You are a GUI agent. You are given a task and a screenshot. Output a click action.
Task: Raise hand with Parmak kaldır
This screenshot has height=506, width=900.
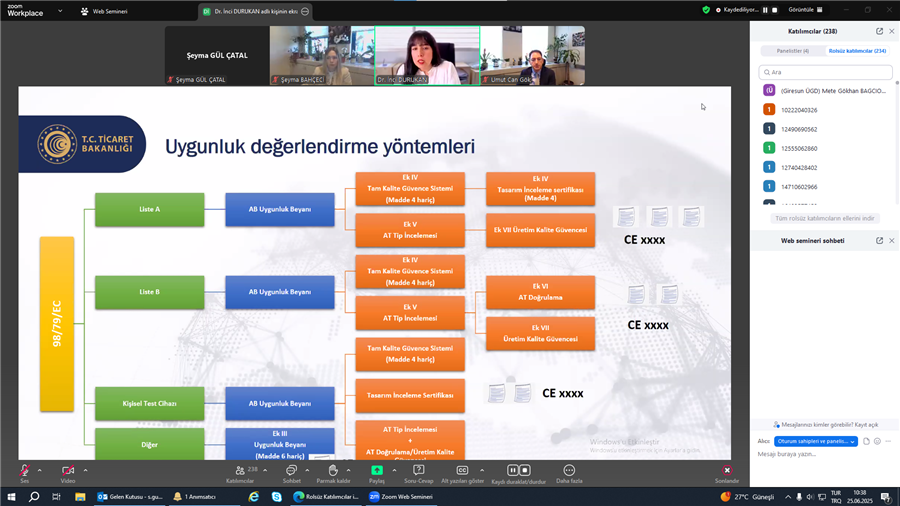pos(333,472)
